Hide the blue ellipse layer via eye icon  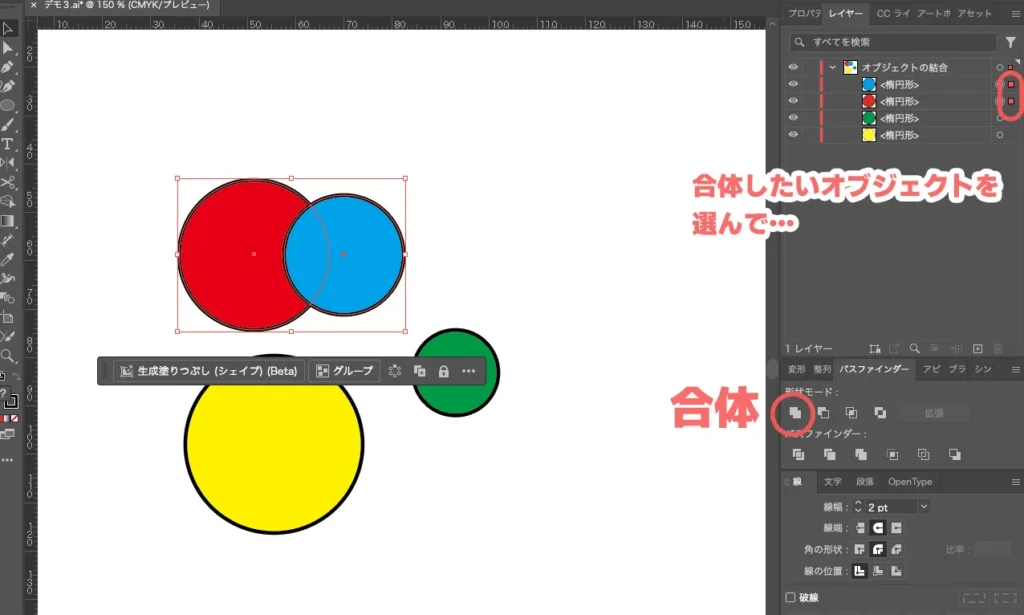tap(794, 85)
